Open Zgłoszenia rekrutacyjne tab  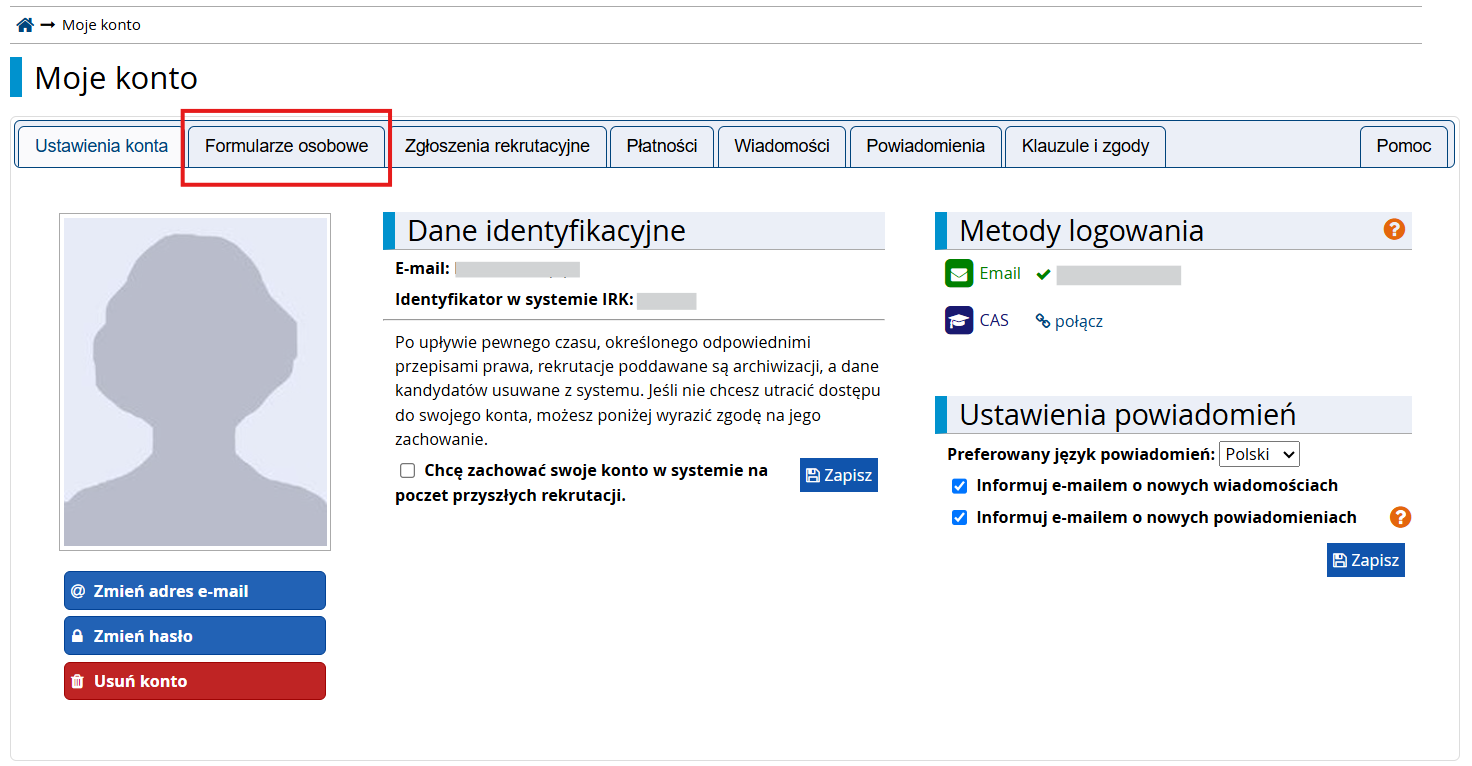click(x=497, y=146)
